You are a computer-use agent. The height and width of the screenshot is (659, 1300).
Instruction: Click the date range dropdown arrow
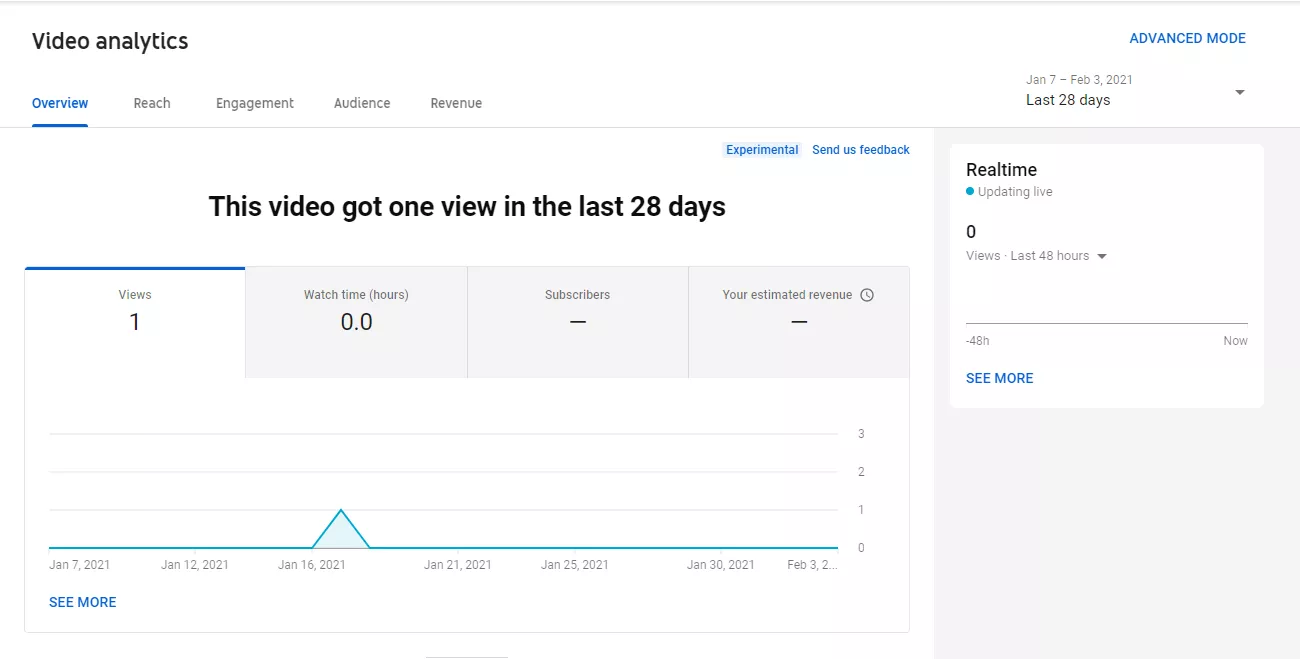pos(1239,92)
